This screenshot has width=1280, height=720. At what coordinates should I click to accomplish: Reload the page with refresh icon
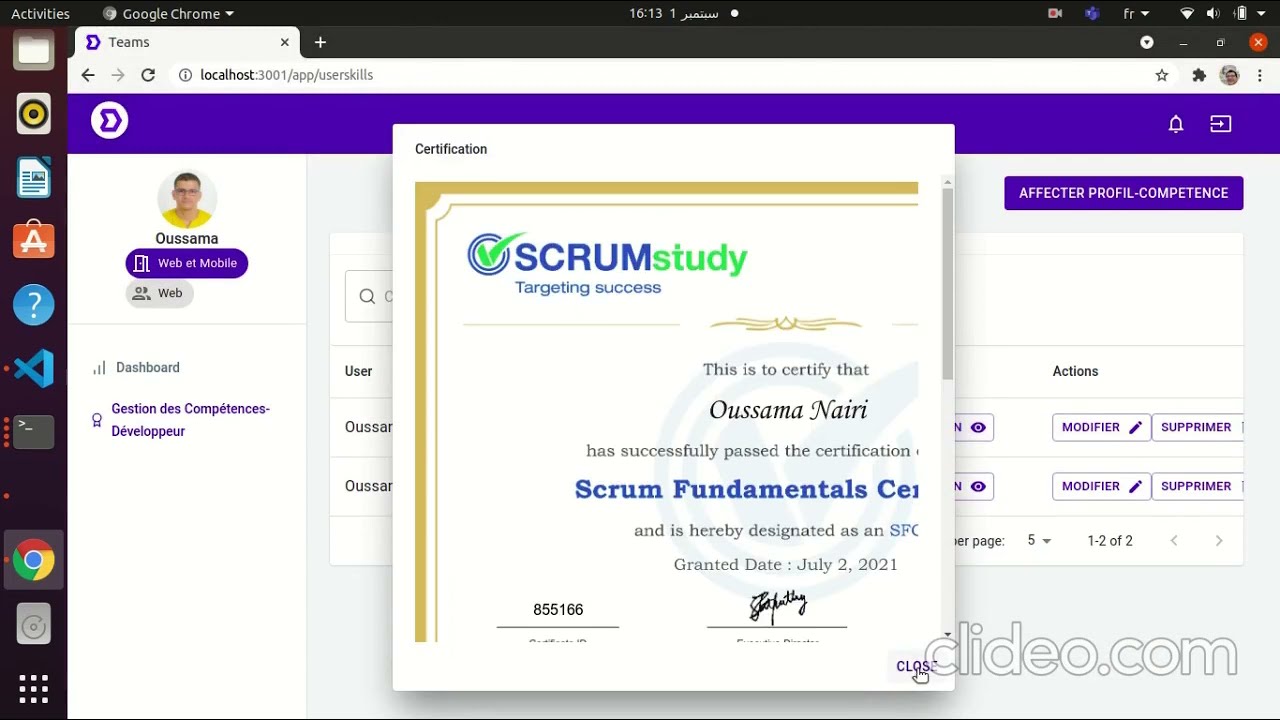(x=148, y=75)
